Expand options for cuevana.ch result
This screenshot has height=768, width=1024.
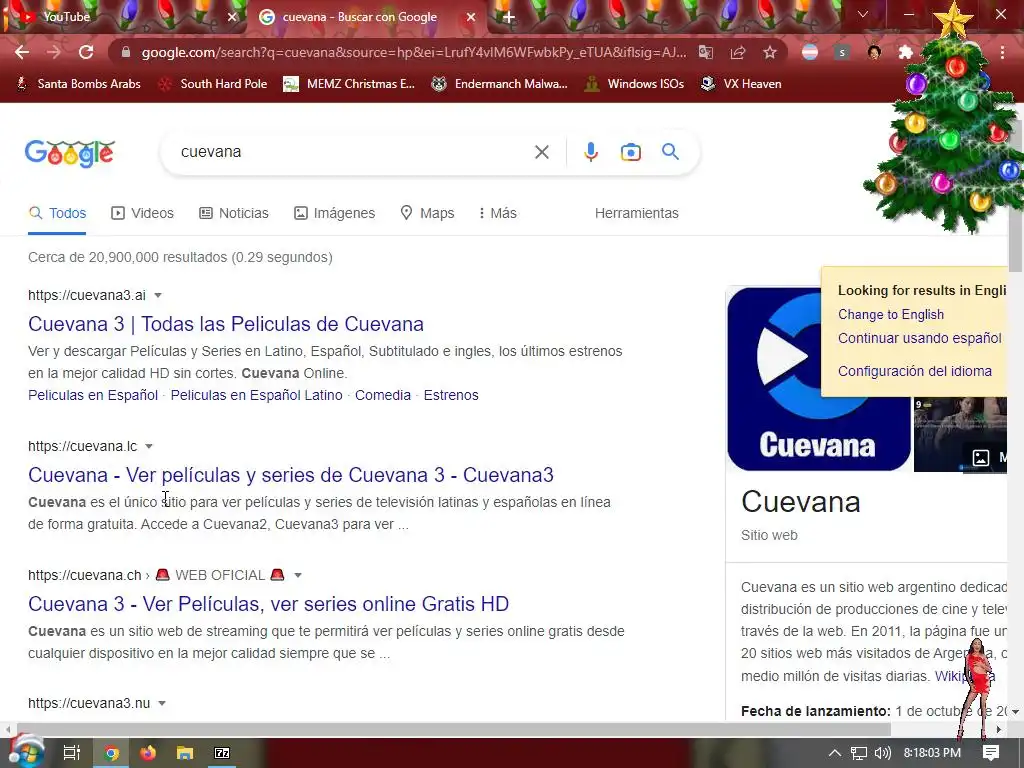click(x=298, y=575)
